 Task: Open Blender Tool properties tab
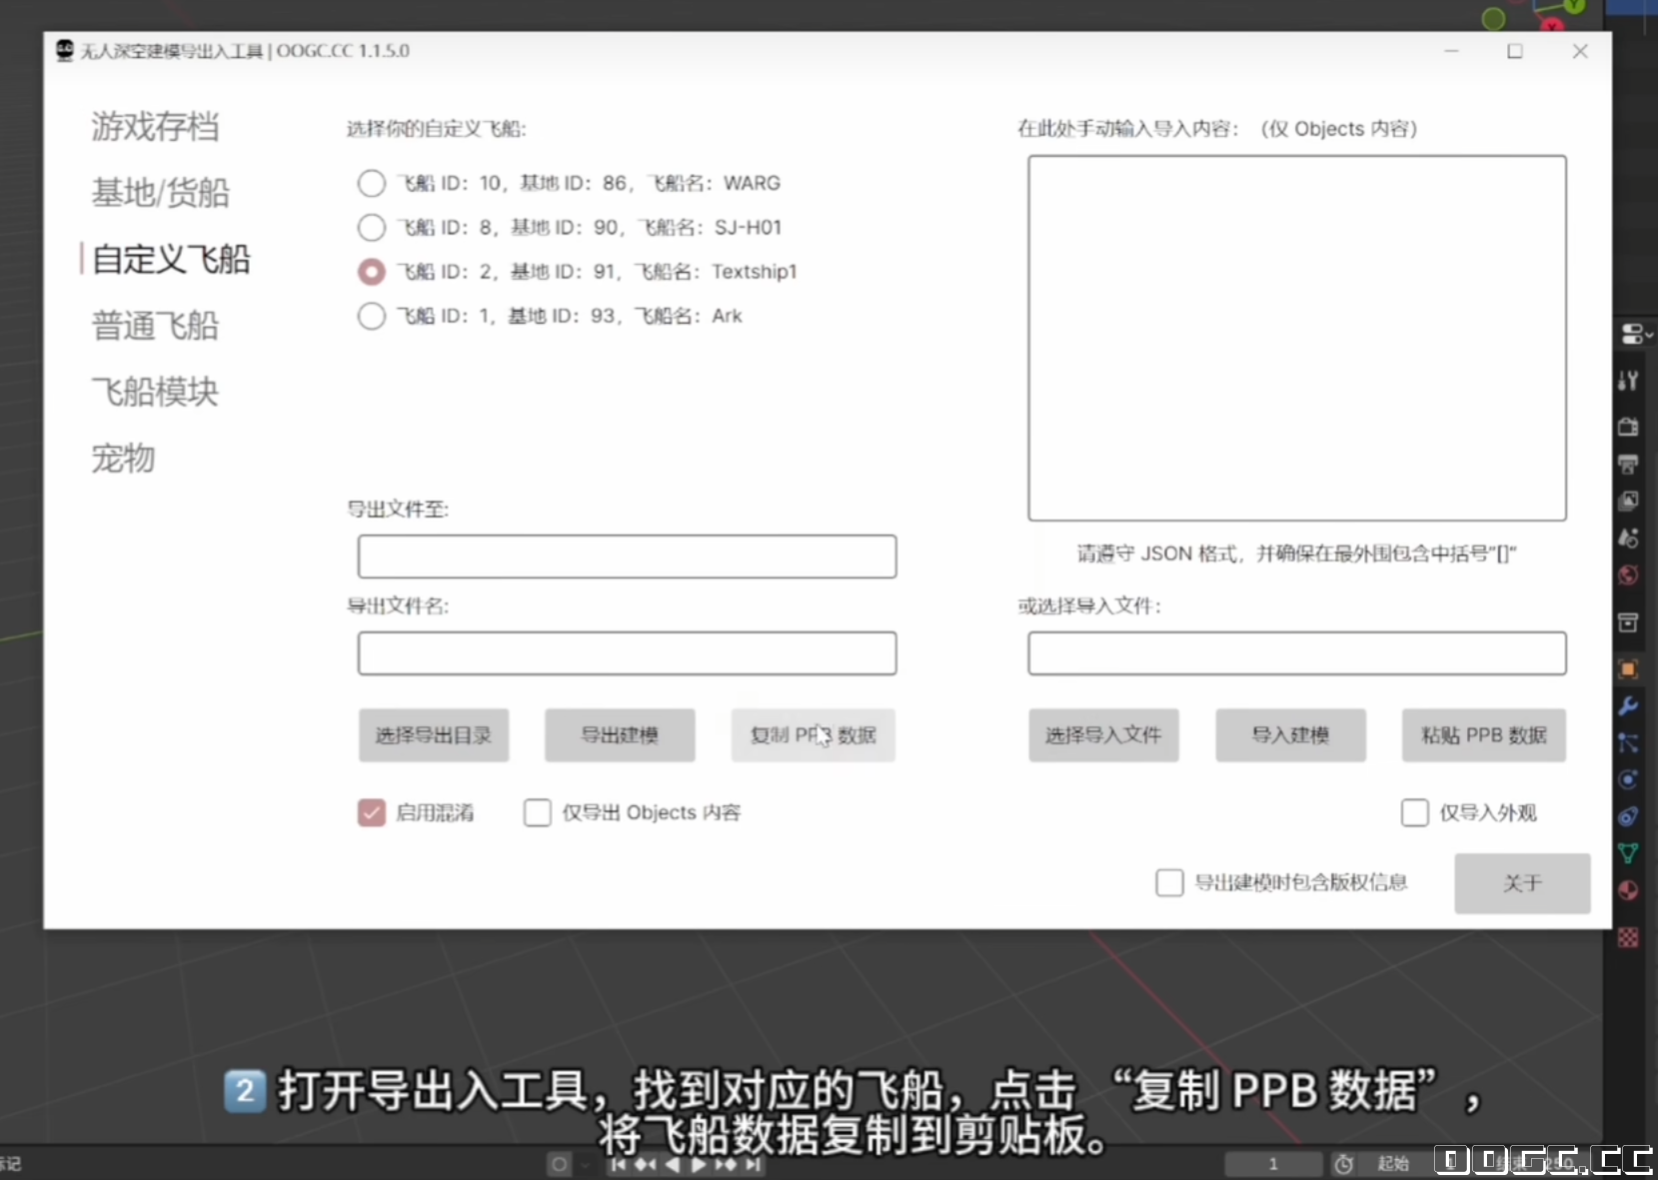[x=1628, y=381]
